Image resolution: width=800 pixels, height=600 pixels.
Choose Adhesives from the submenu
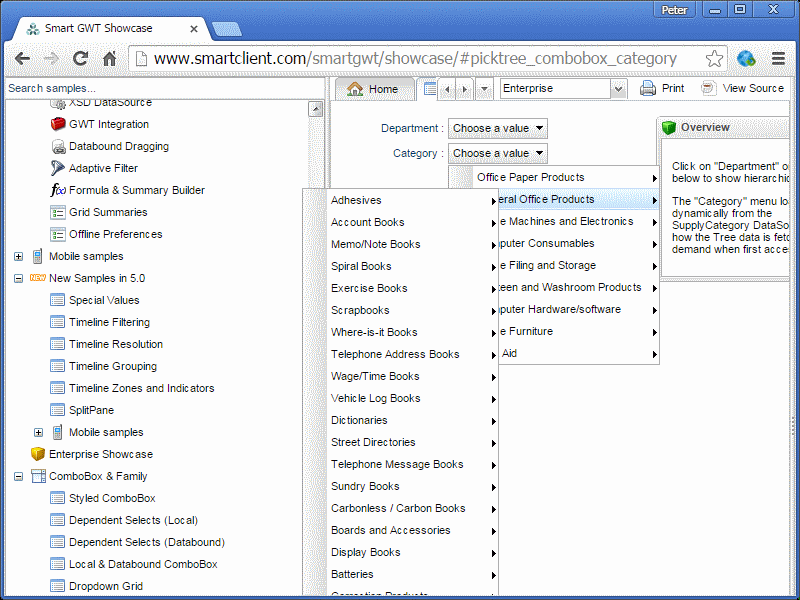point(356,200)
